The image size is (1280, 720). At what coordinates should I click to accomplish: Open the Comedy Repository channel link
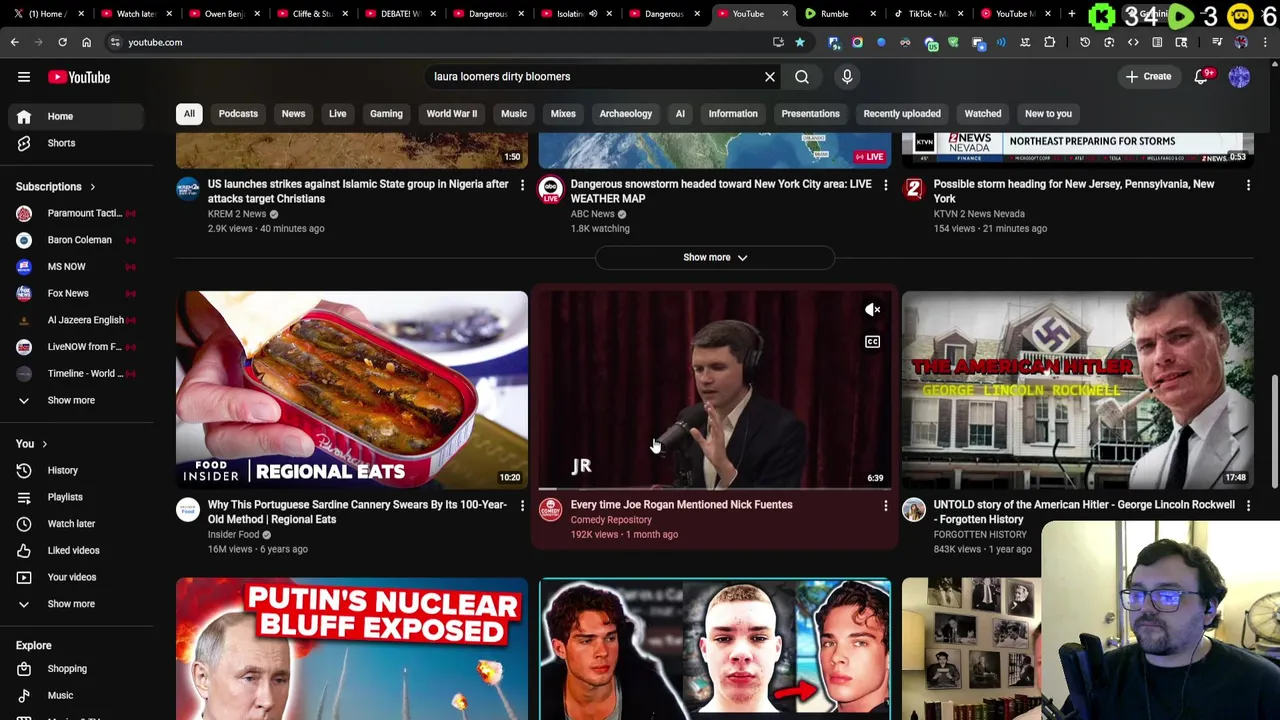[x=611, y=520]
